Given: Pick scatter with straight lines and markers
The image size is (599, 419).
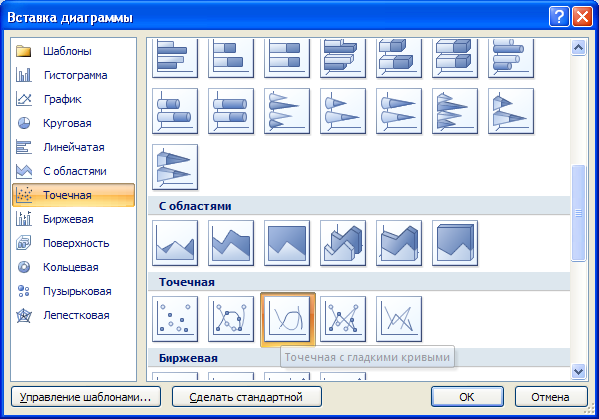Looking at the screenshot, I should 343,319.
